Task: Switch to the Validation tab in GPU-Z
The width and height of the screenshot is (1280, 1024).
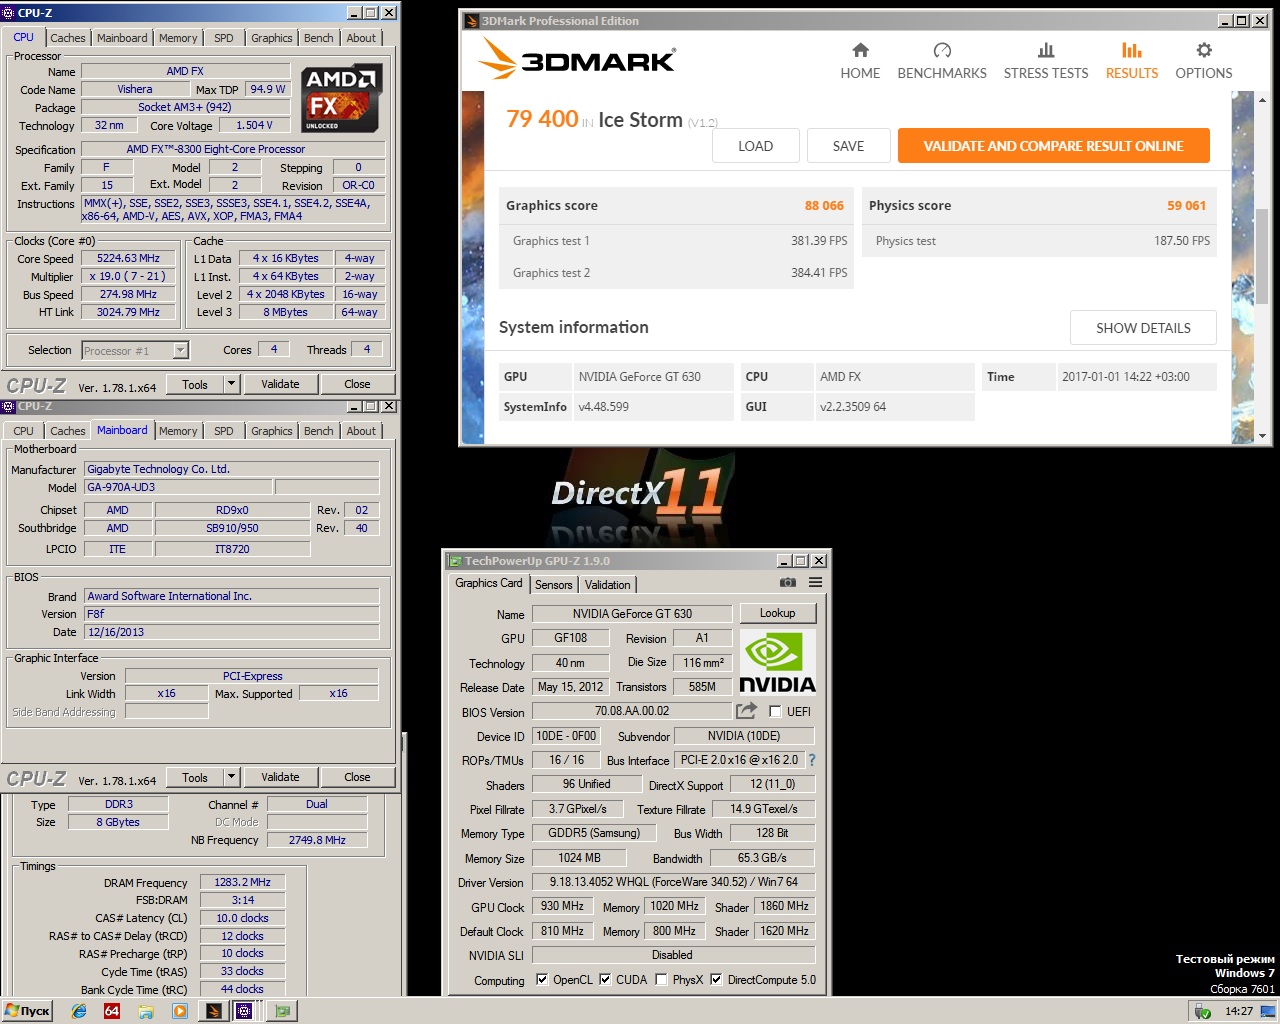Action: coord(608,585)
